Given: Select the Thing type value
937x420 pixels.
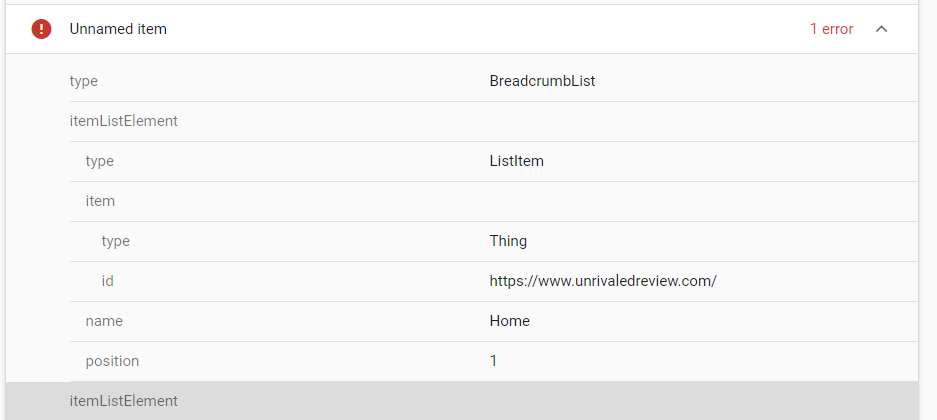Looking at the screenshot, I should point(508,241).
